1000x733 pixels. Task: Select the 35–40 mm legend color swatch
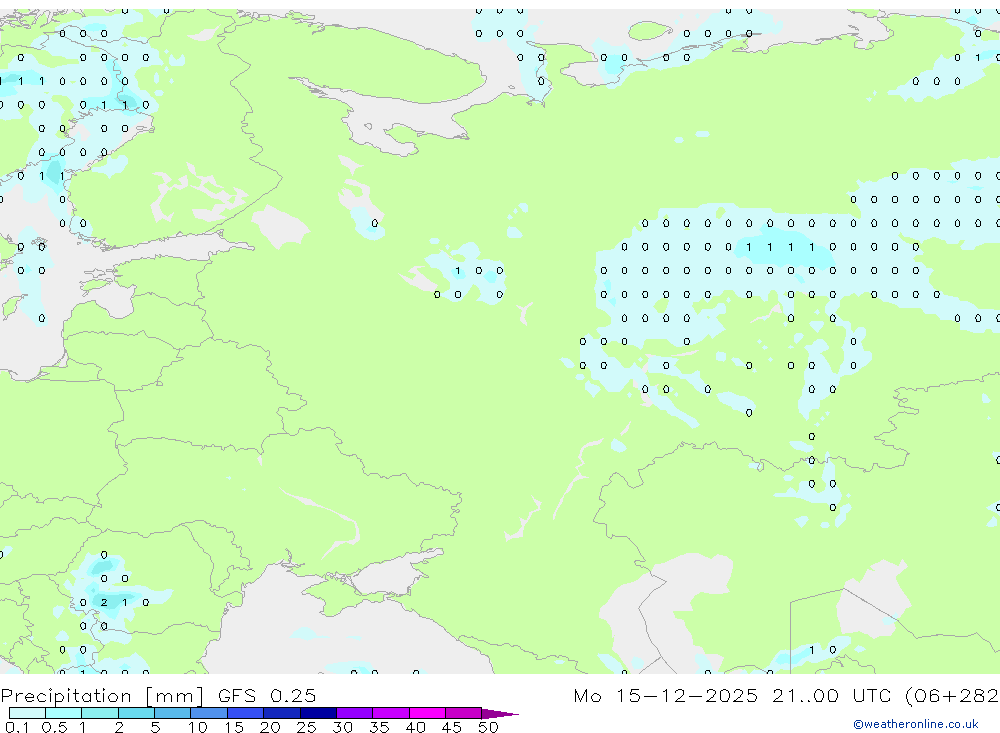(391, 713)
